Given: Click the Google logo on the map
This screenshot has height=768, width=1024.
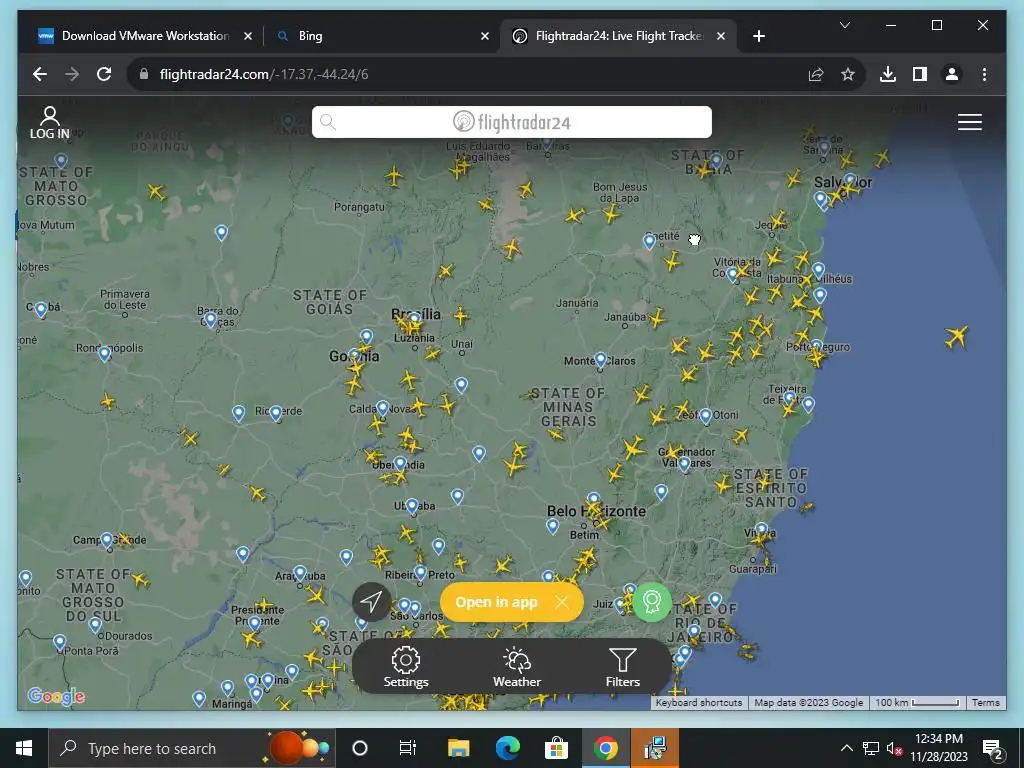Looking at the screenshot, I should click(x=56, y=696).
